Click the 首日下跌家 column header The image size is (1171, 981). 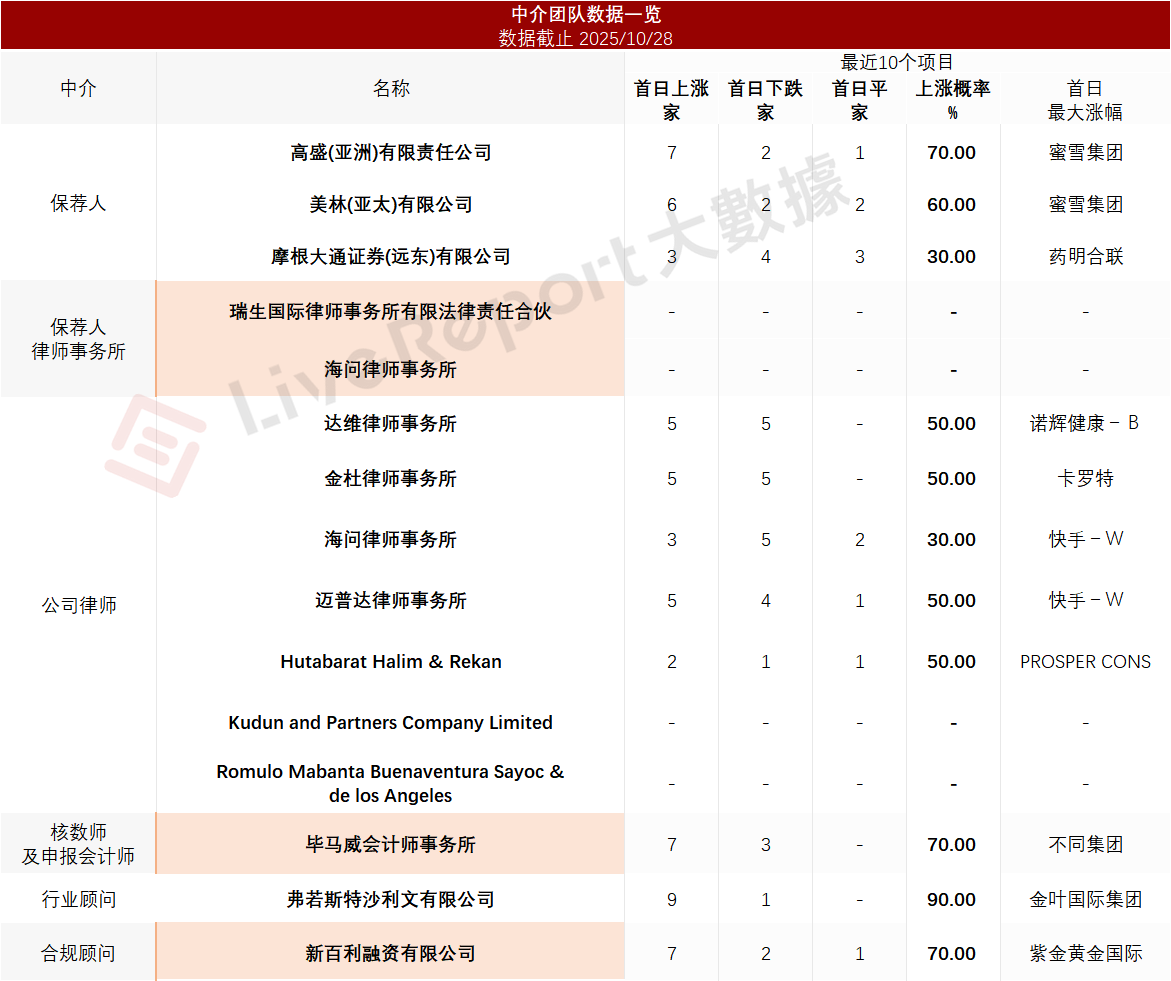coord(765,100)
